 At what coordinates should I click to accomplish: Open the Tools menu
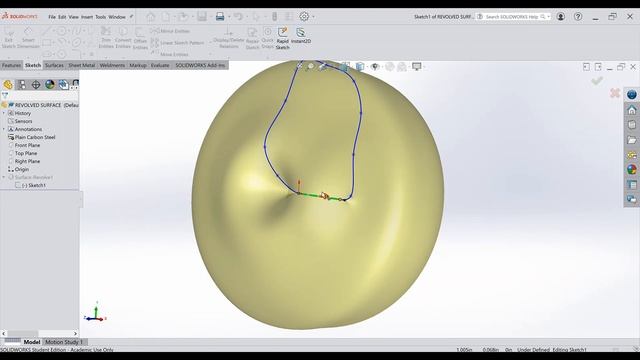point(100,17)
